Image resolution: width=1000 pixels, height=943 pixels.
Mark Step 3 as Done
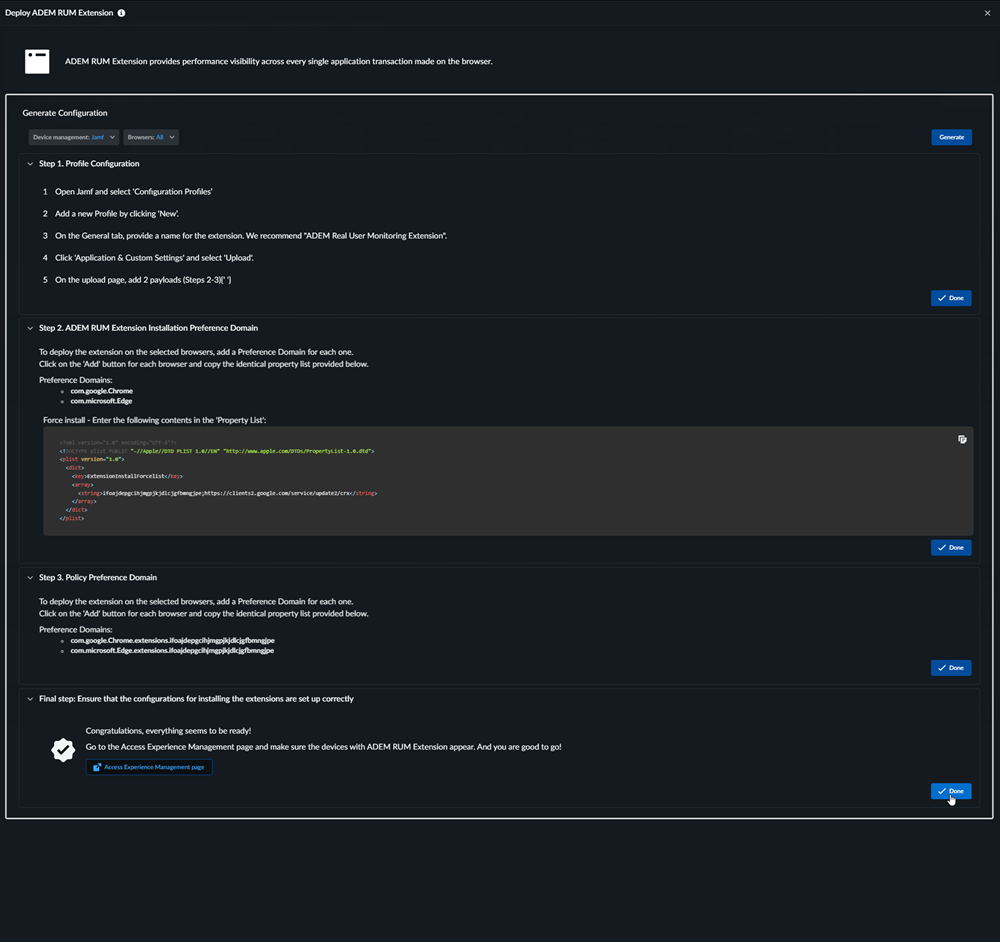pos(950,668)
